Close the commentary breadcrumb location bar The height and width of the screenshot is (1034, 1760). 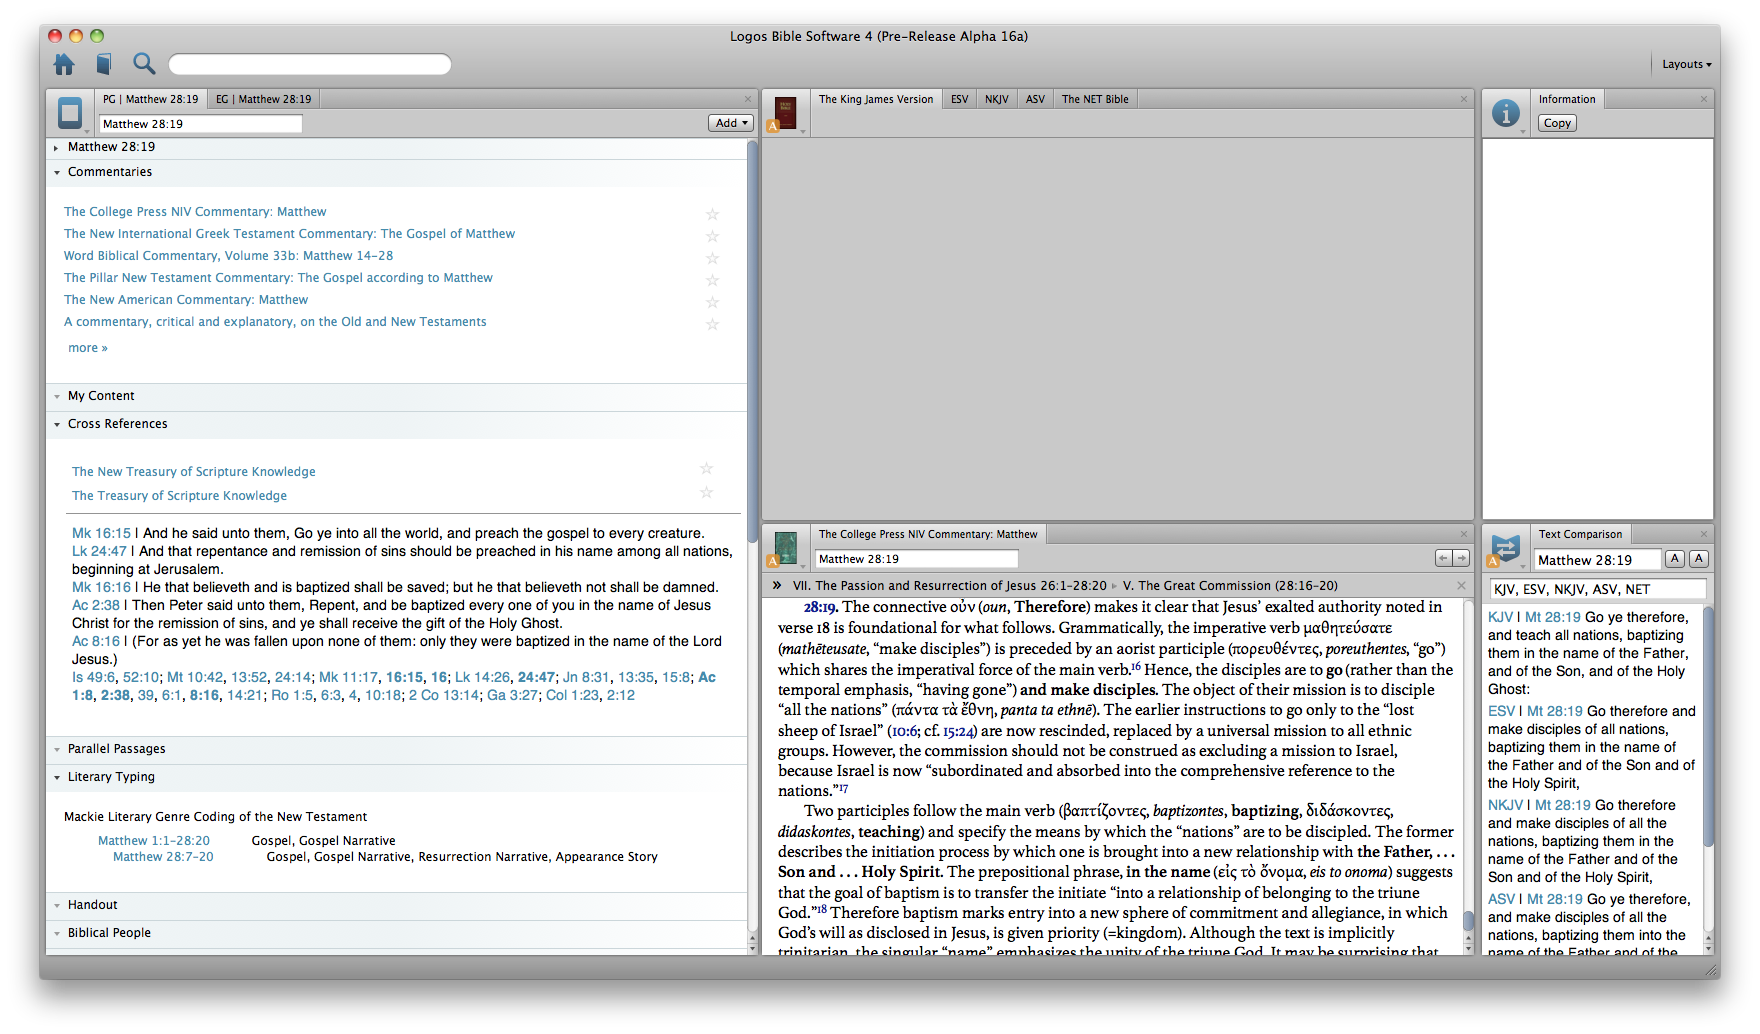click(1461, 585)
